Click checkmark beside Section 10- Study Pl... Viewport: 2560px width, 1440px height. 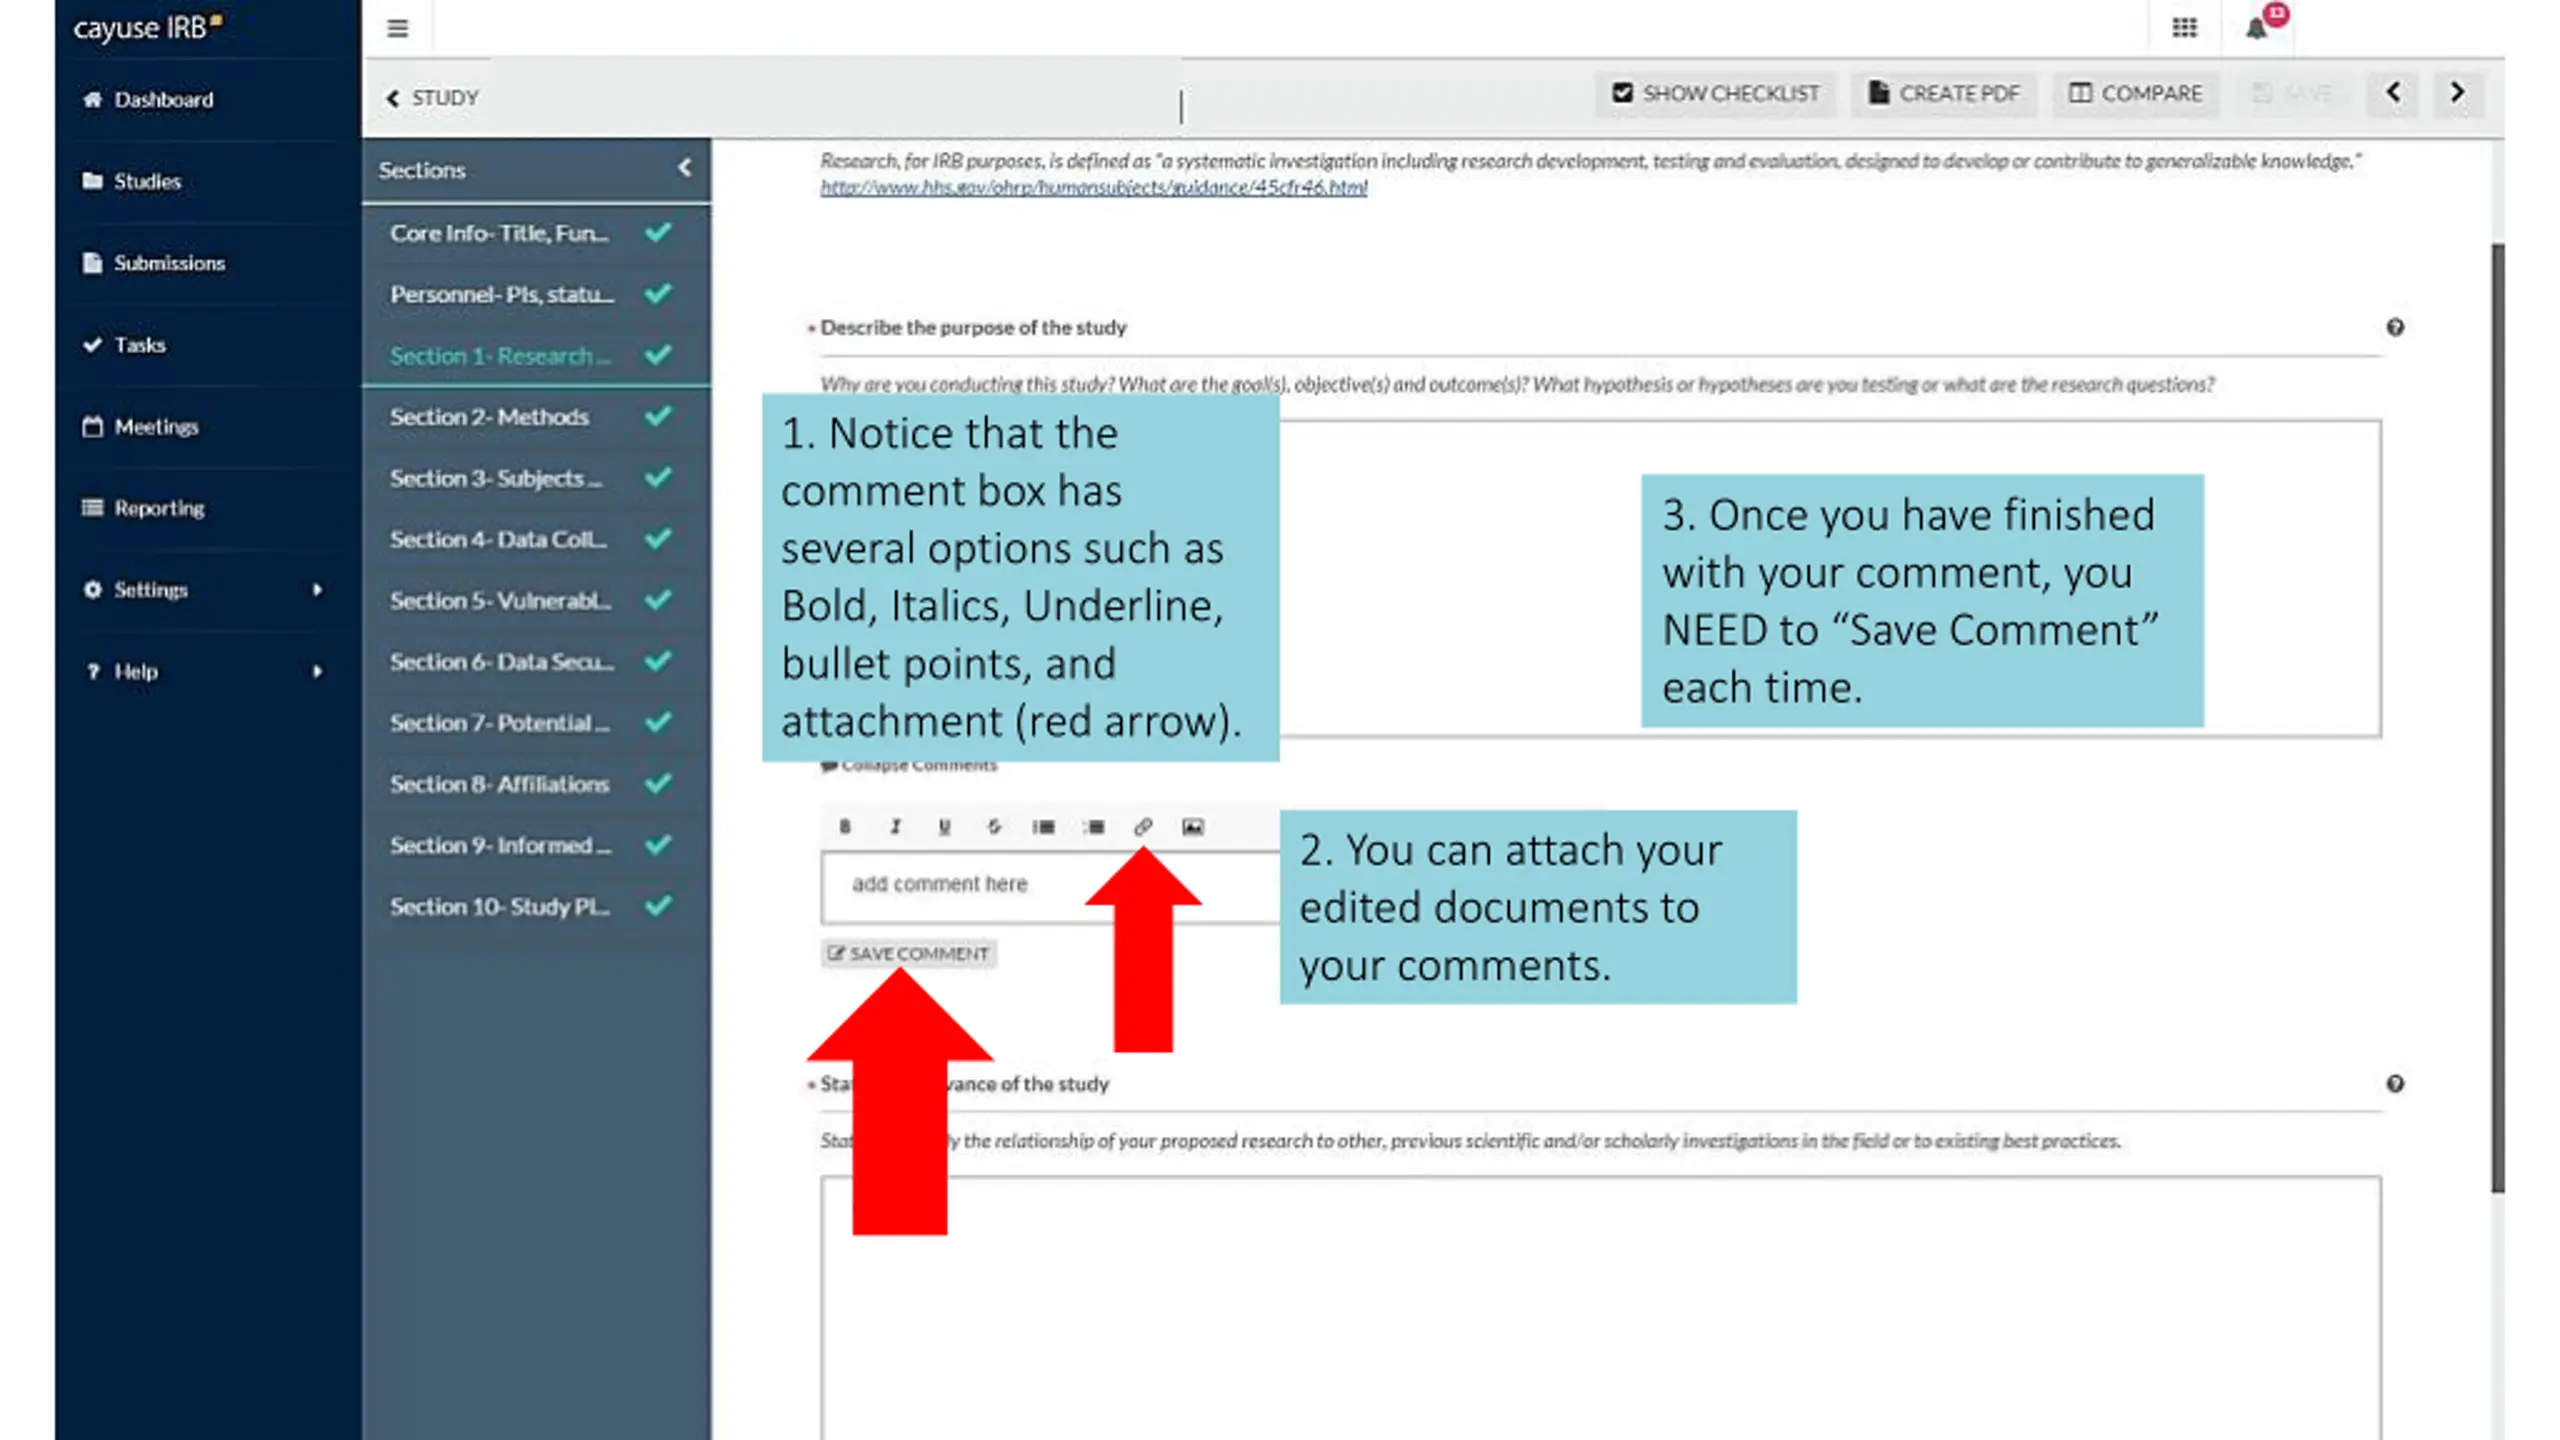(x=658, y=904)
